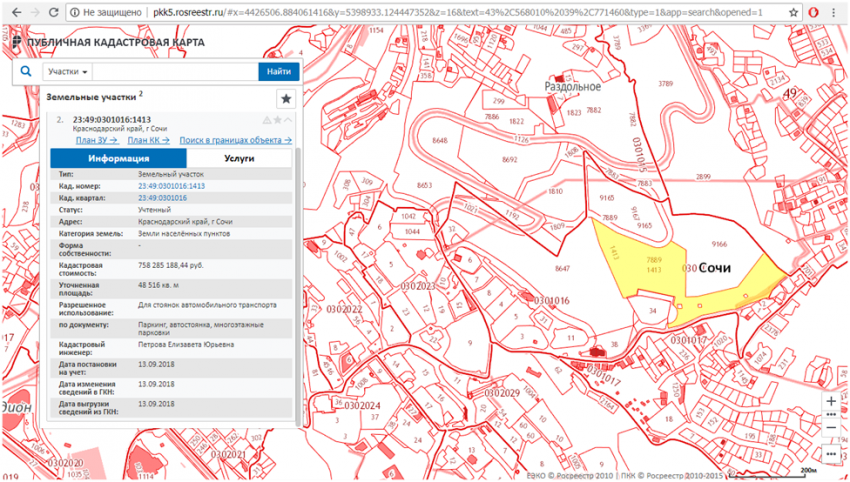Click parcel number 8692 on map
This screenshot has height=482, width=850.
(510, 160)
